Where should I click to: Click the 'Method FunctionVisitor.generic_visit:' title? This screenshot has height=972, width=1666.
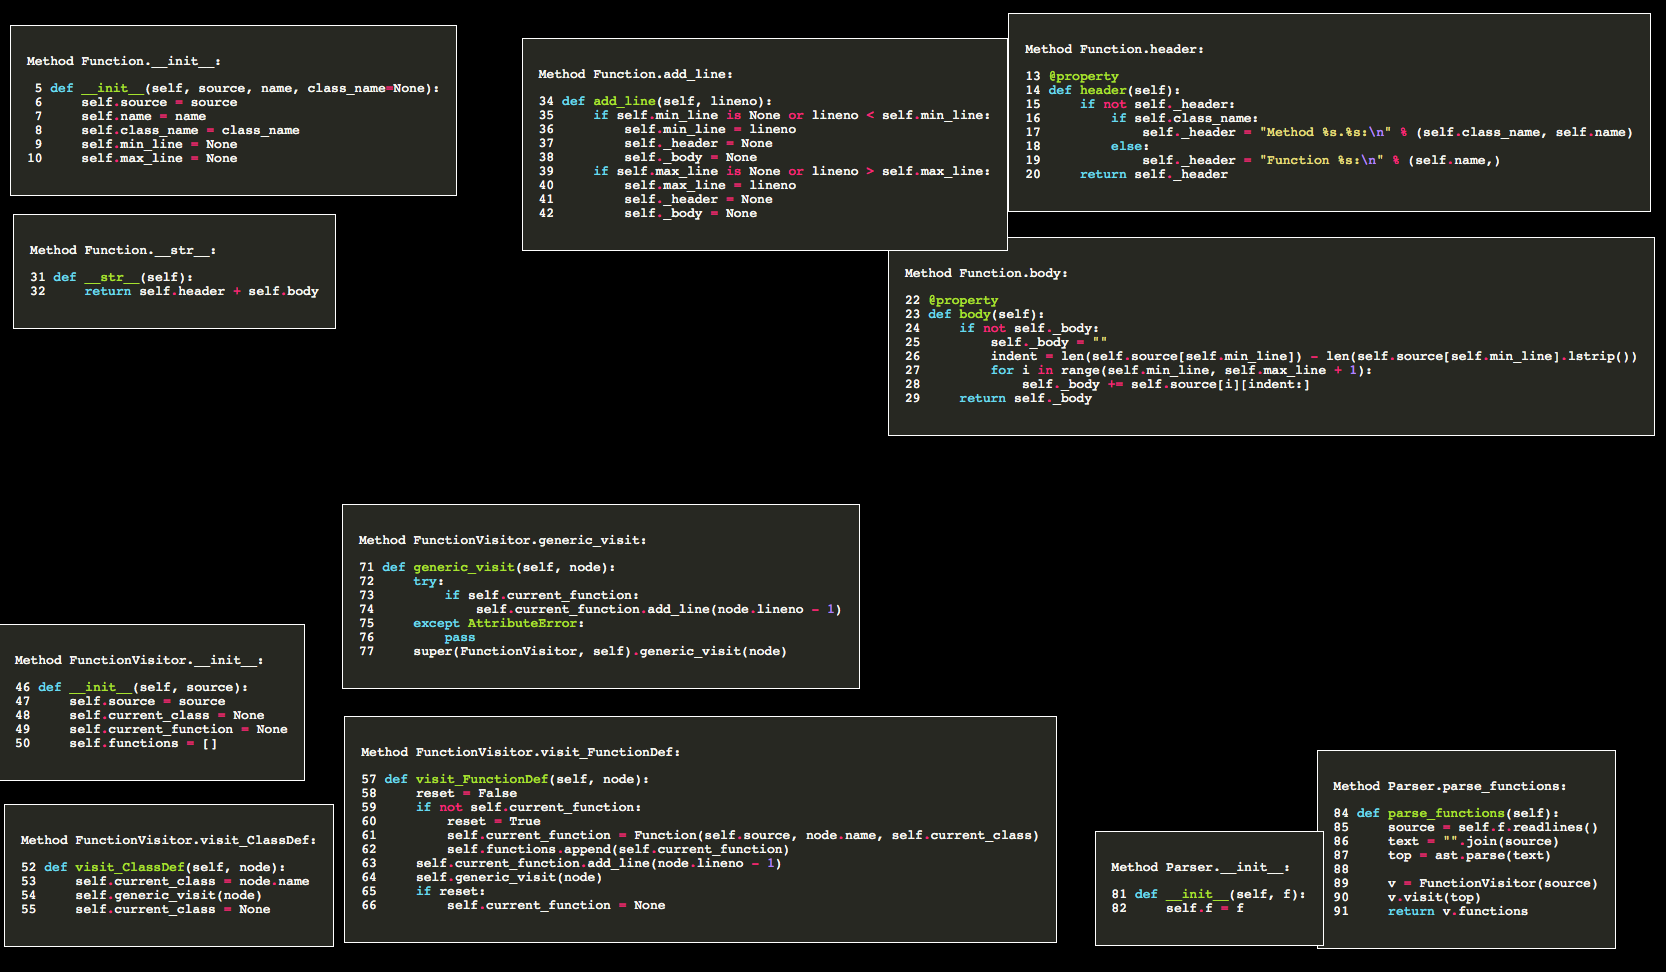(502, 540)
